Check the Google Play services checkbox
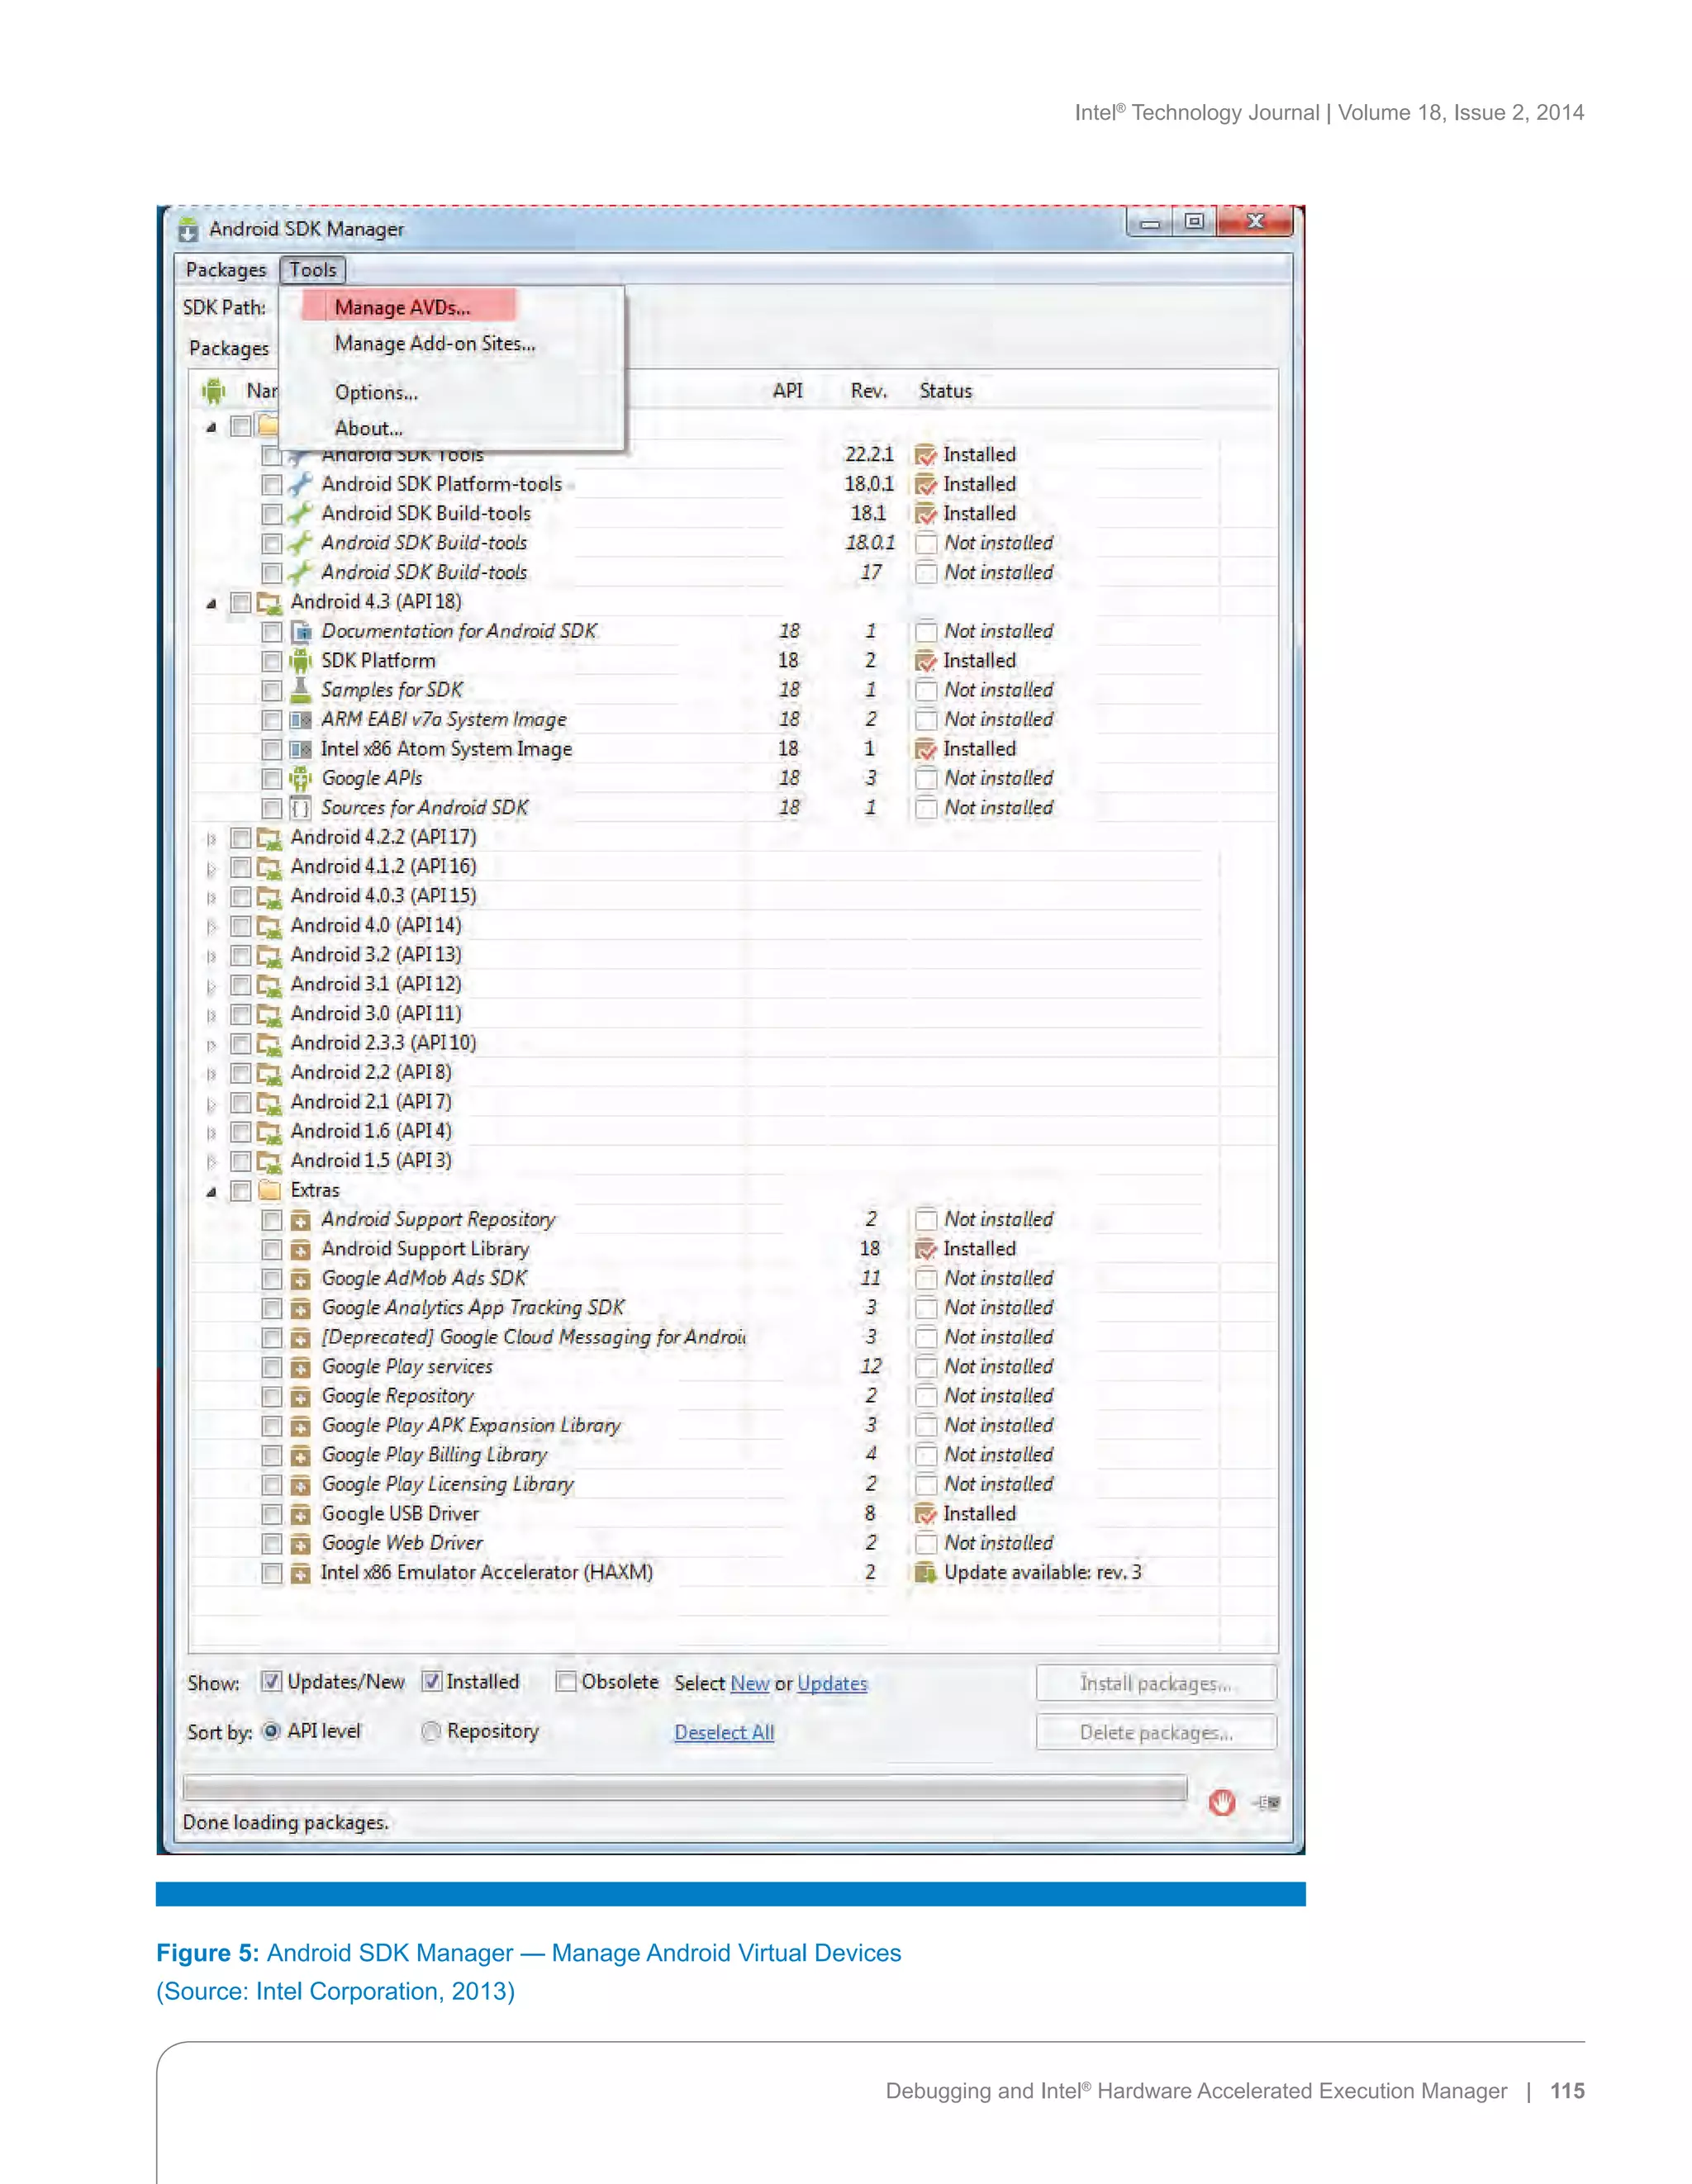Viewport: 1692px width, 2184px height. (x=271, y=1367)
